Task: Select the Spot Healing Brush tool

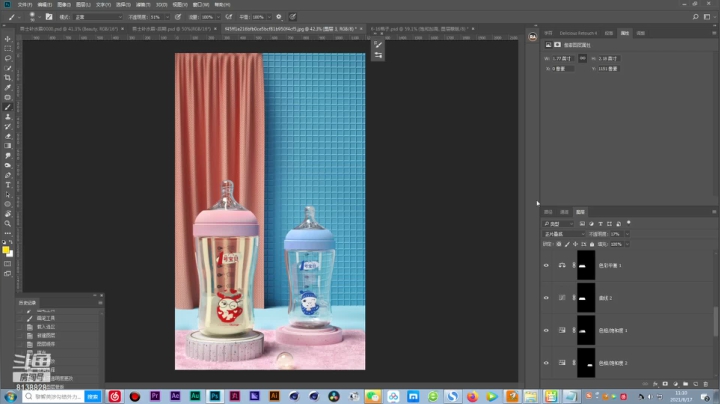Action: [8, 97]
